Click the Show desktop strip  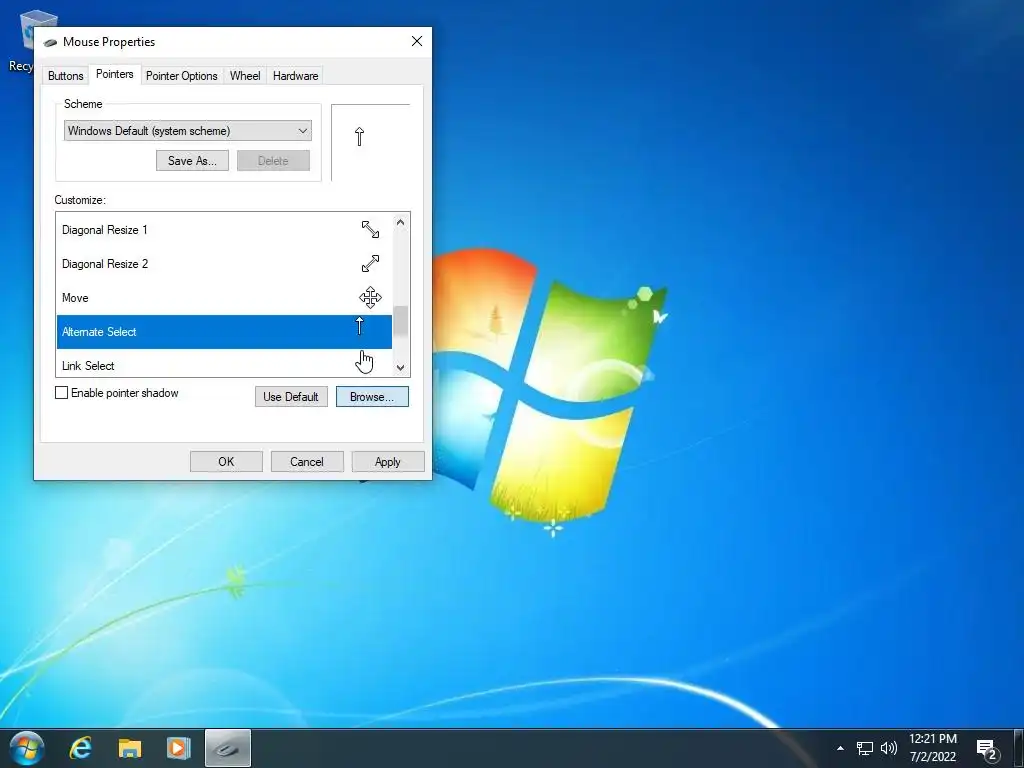tap(1019, 748)
